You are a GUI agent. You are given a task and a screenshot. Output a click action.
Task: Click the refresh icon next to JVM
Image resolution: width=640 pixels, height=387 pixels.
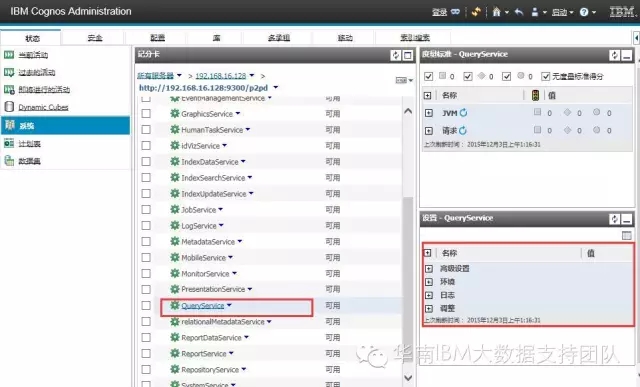click(463, 113)
